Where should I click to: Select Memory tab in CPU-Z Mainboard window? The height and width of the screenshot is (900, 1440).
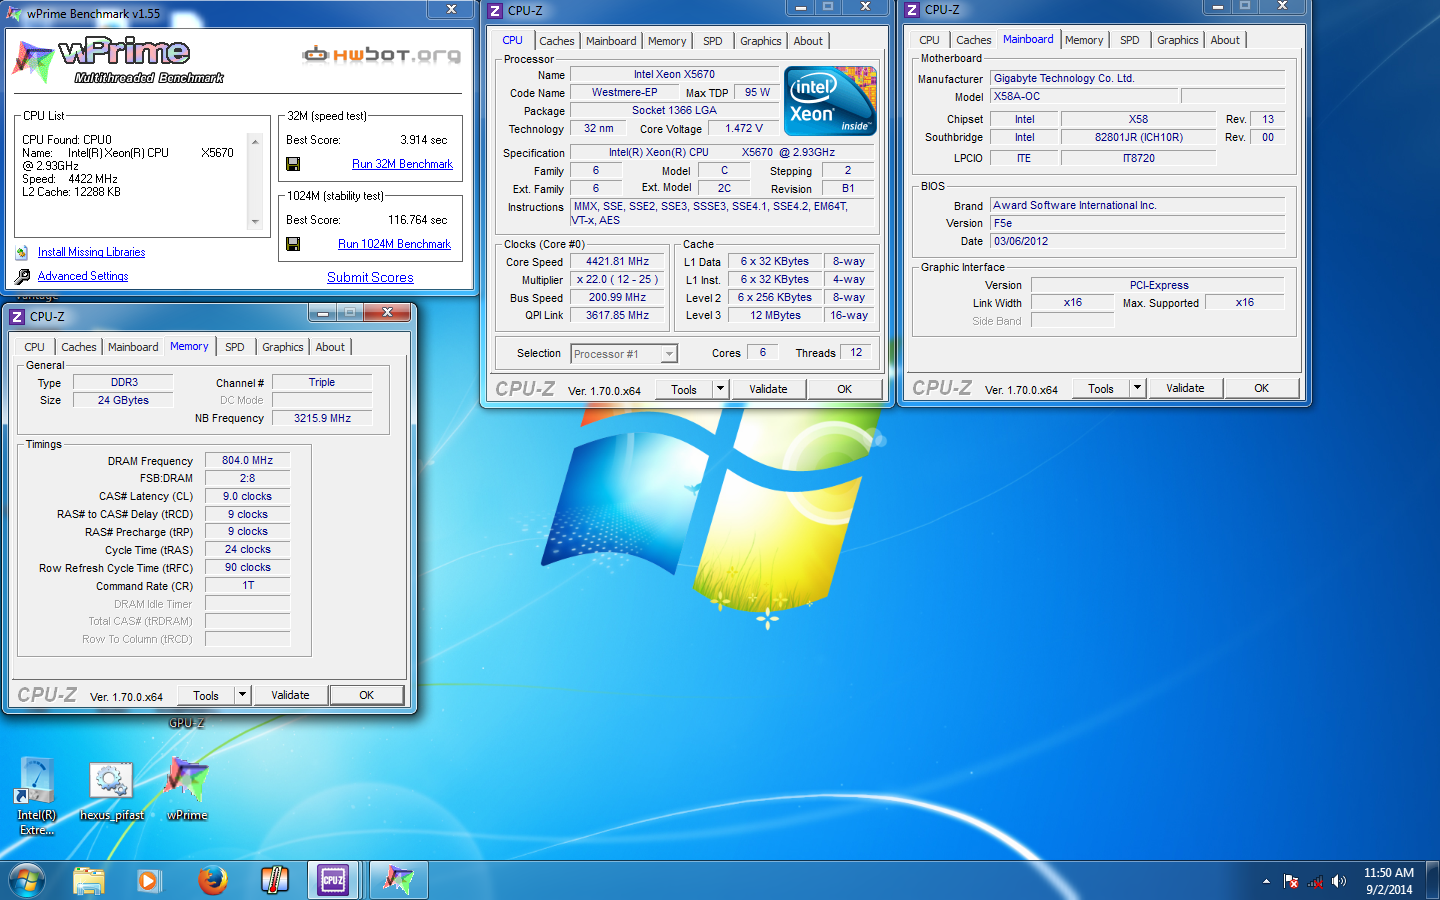1084,40
